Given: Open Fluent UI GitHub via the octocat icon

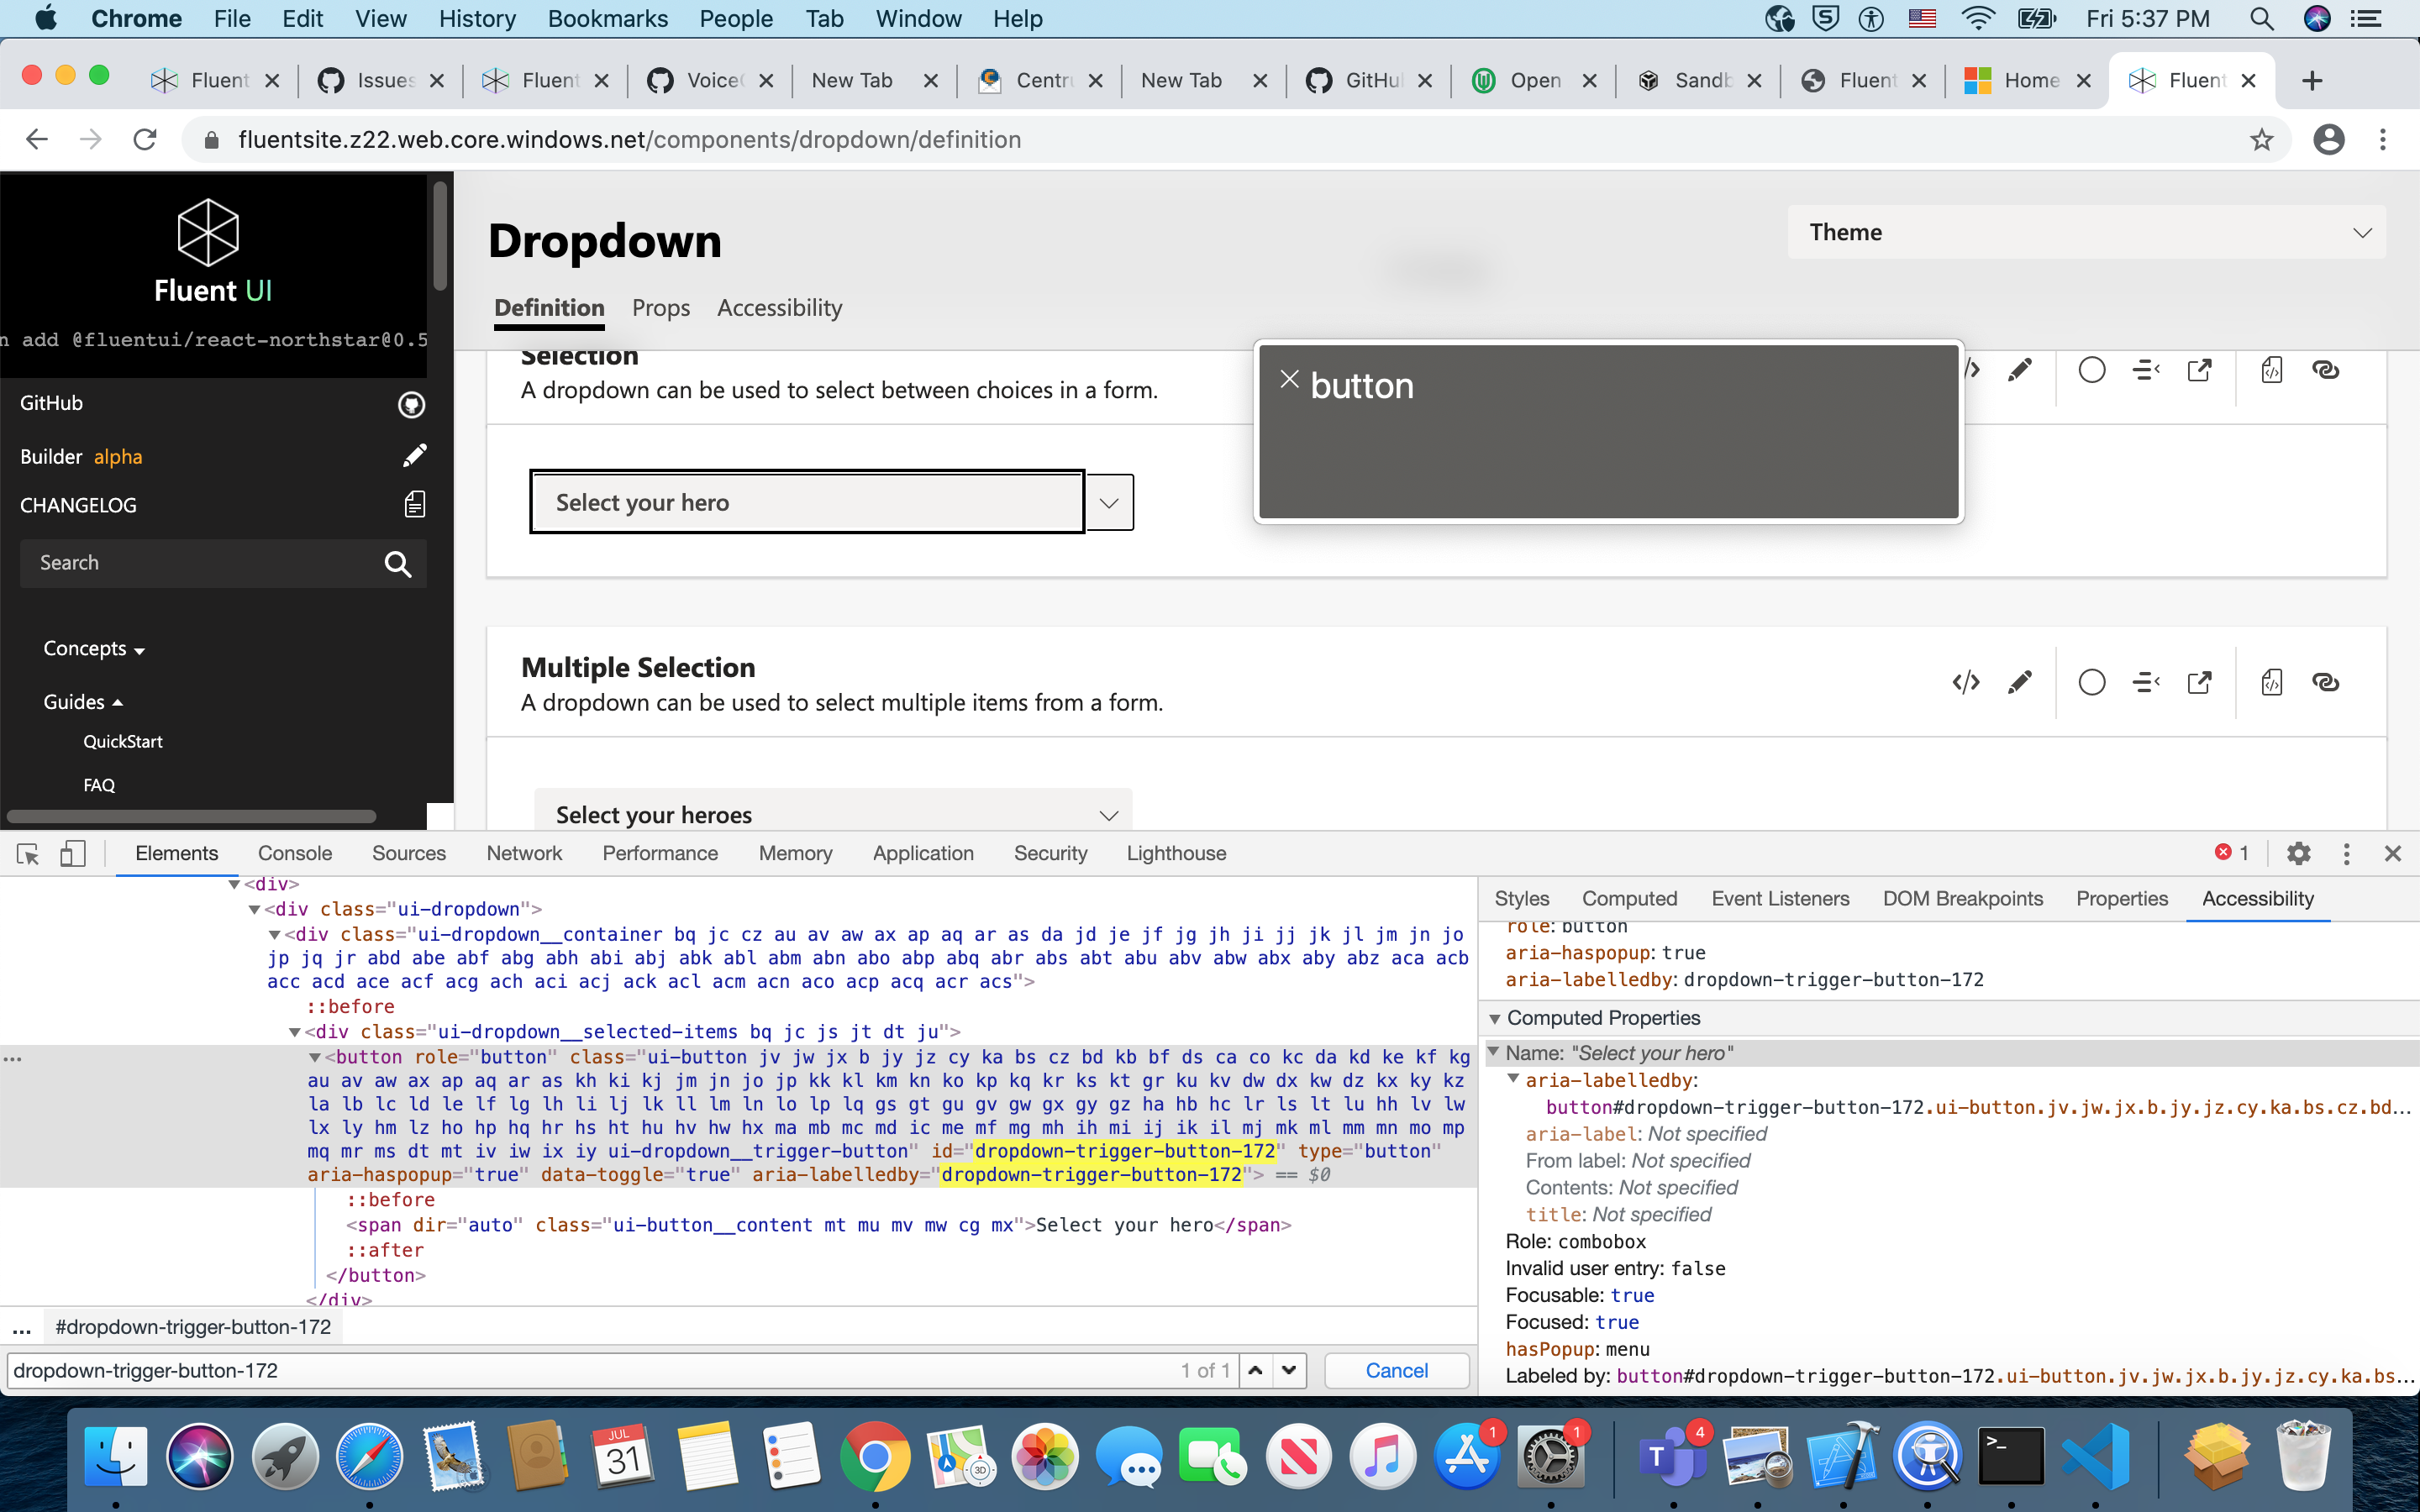Looking at the screenshot, I should pos(411,404).
